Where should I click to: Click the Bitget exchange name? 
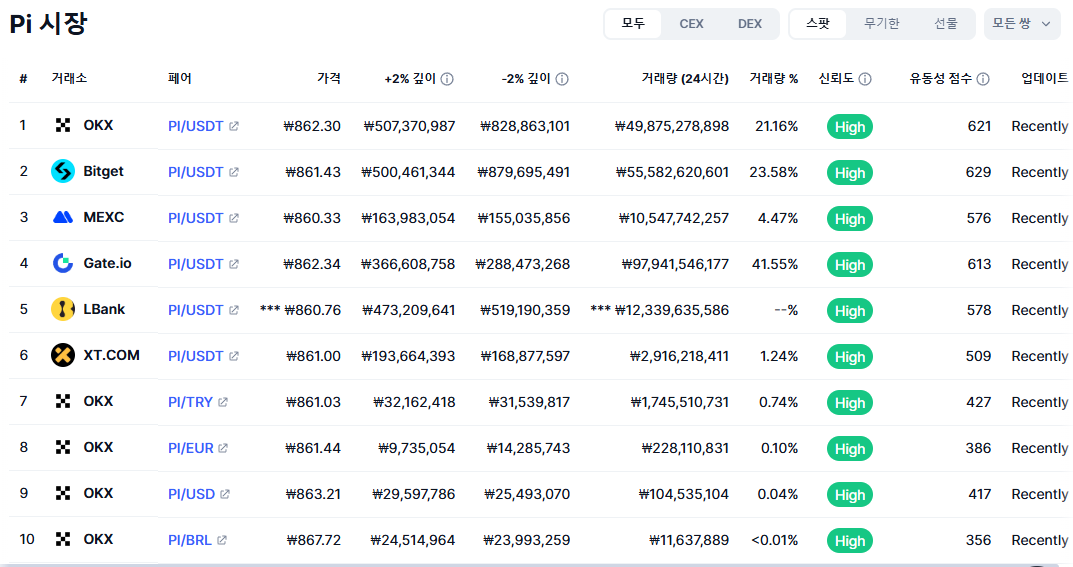coord(103,171)
